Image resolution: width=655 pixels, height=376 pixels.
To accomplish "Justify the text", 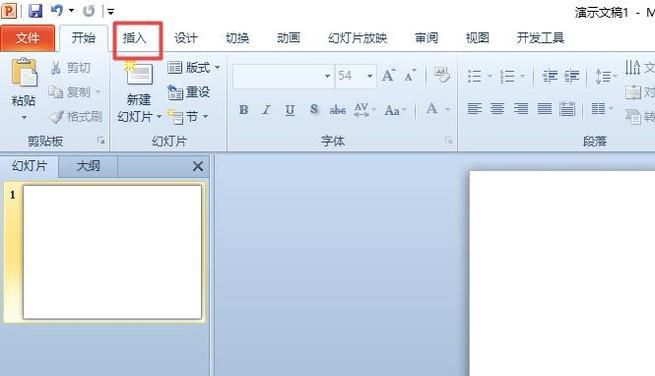I will pos(544,109).
